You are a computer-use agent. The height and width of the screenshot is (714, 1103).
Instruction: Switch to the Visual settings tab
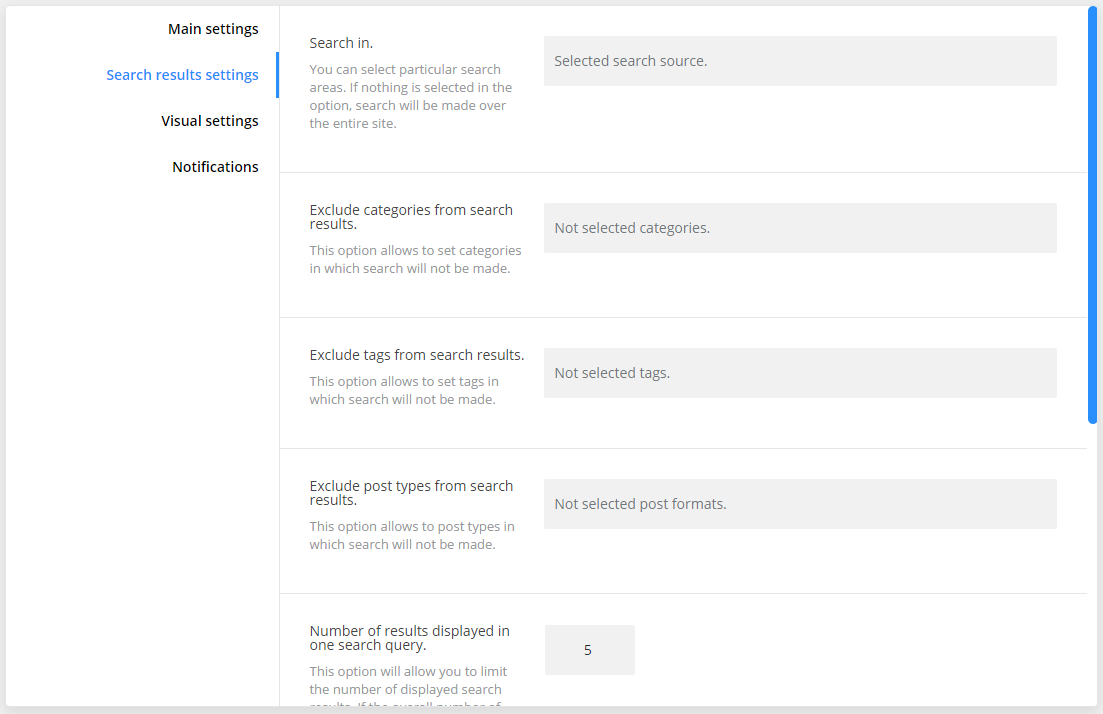point(210,121)
